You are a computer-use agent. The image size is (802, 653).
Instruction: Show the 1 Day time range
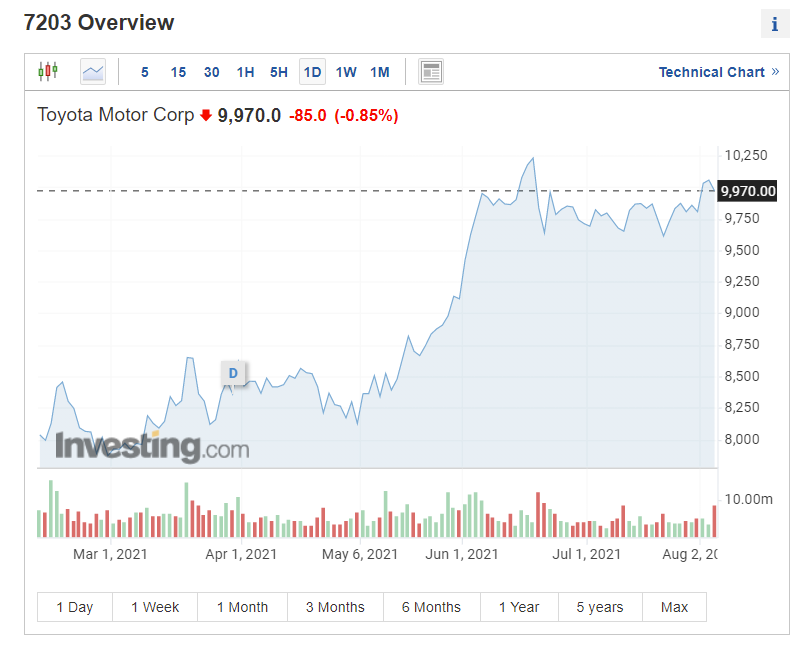[x=75, y=607]
